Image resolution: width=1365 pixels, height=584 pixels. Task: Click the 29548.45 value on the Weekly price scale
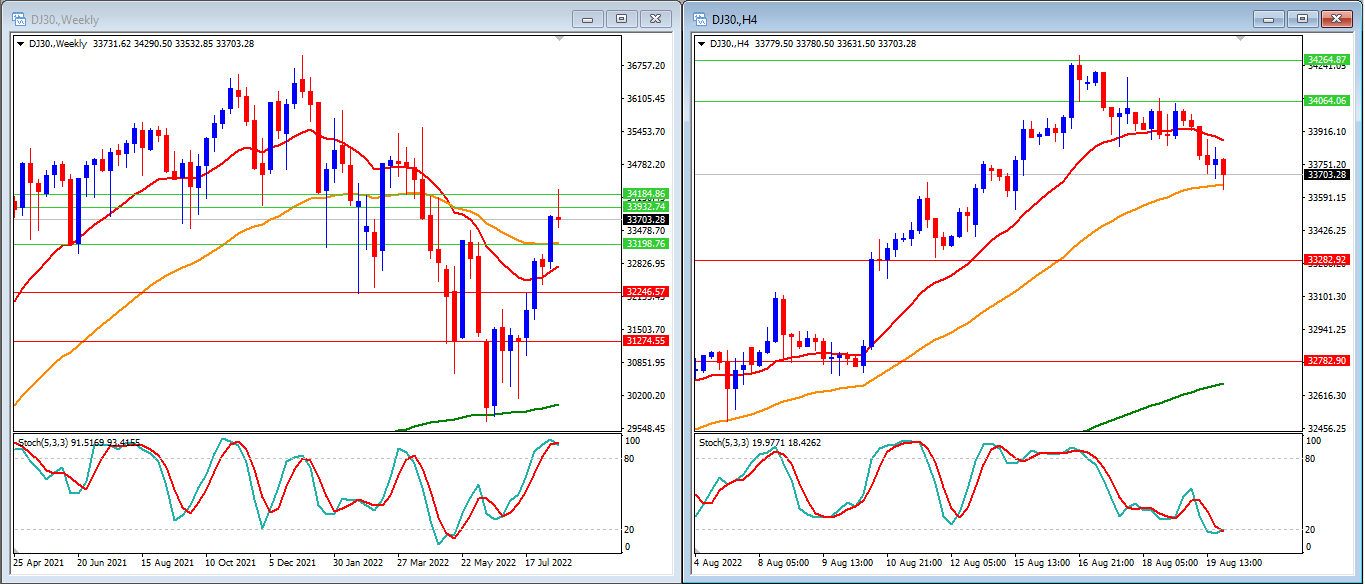(647, 429)
